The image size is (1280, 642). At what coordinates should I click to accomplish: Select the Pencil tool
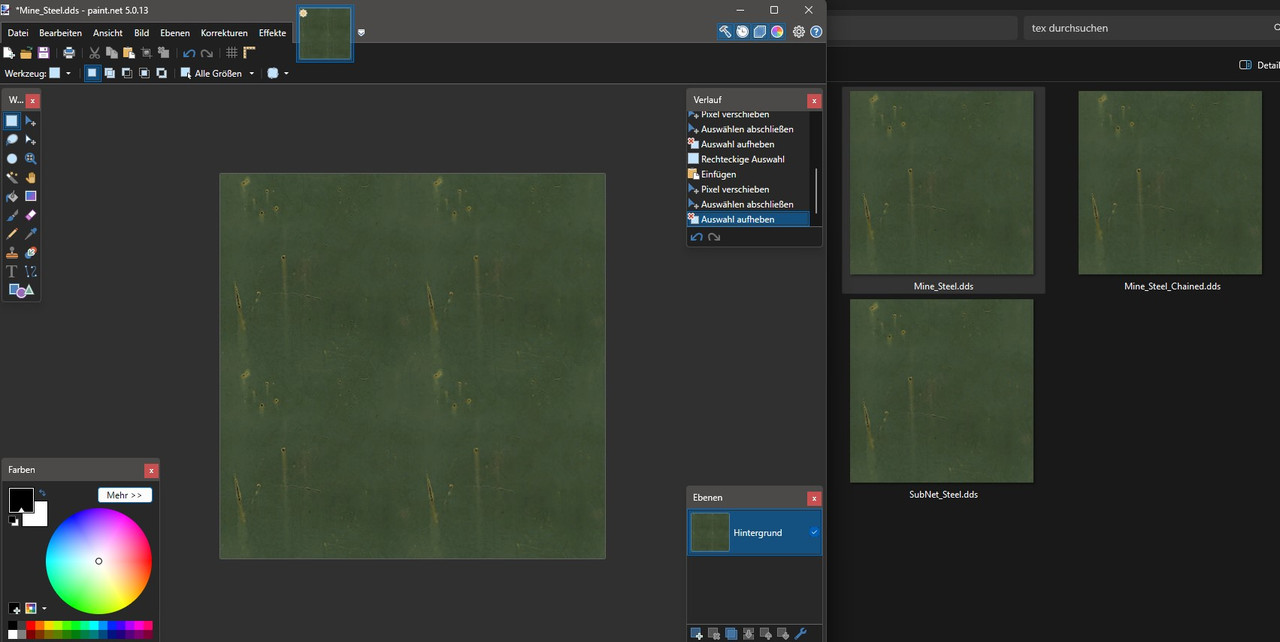(12, 233)
